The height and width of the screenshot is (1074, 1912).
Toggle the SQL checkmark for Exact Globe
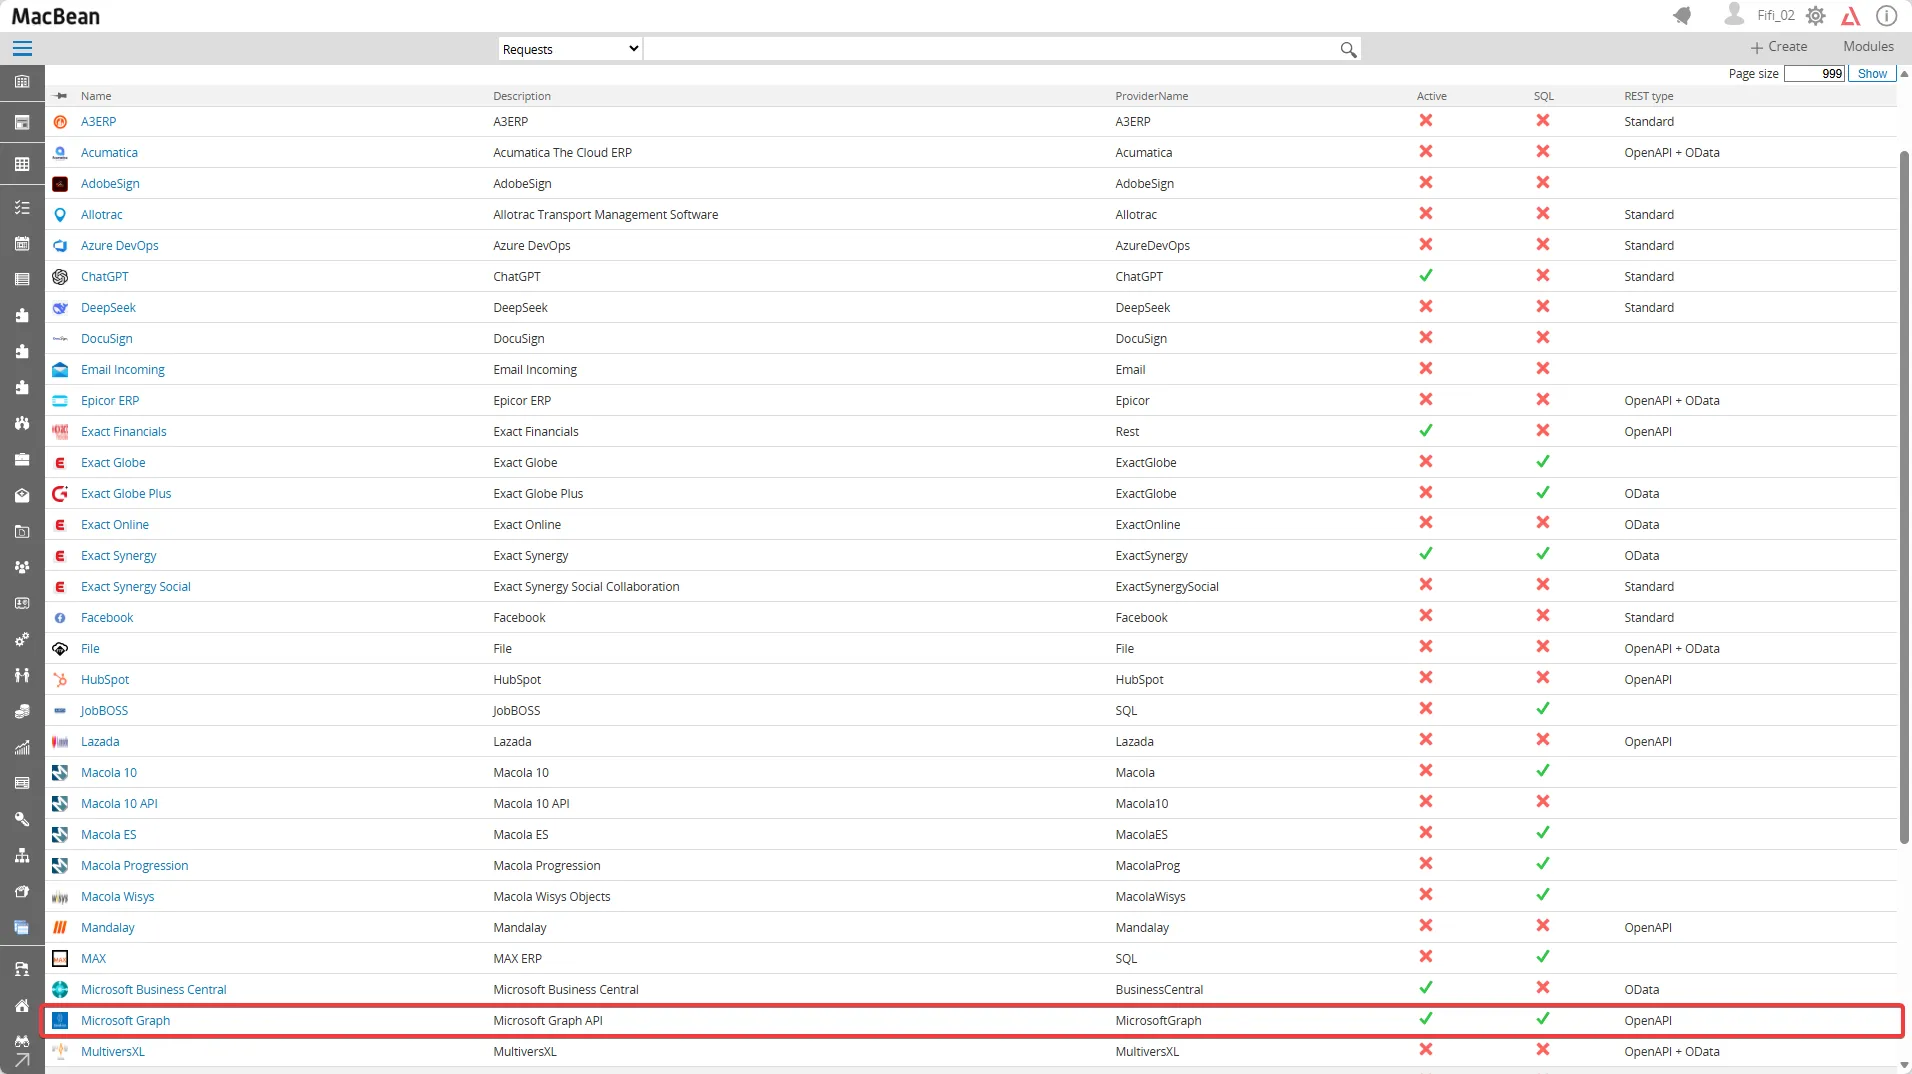coord(1543,462)
